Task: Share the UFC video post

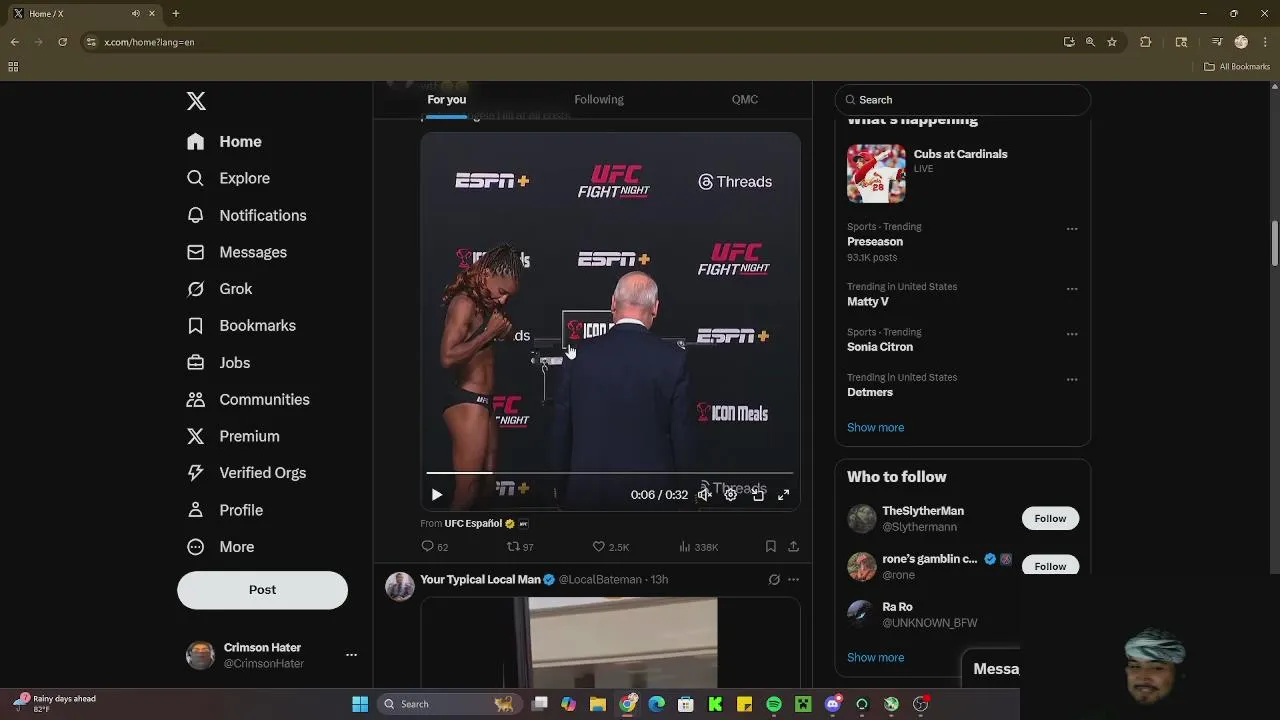Action: 793,547
